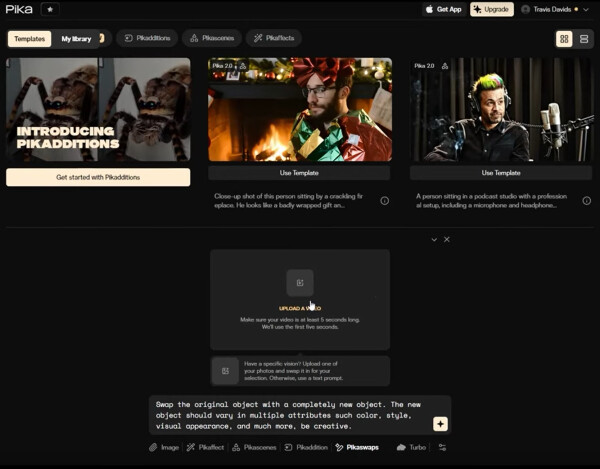This screenshot has height=469, width=600.
Task: Use the podcast studio template
Action: coord(501,173)
